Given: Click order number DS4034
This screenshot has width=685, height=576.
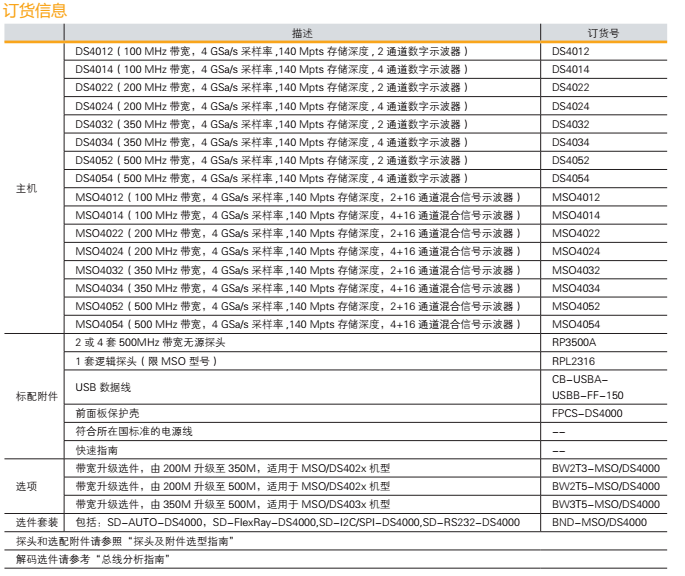Looking at the screenshot, I should [x=571, y=142].
